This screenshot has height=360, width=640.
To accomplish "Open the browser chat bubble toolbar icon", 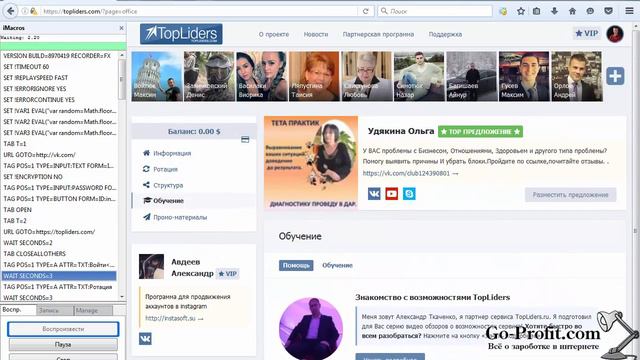I will [590, 11].
